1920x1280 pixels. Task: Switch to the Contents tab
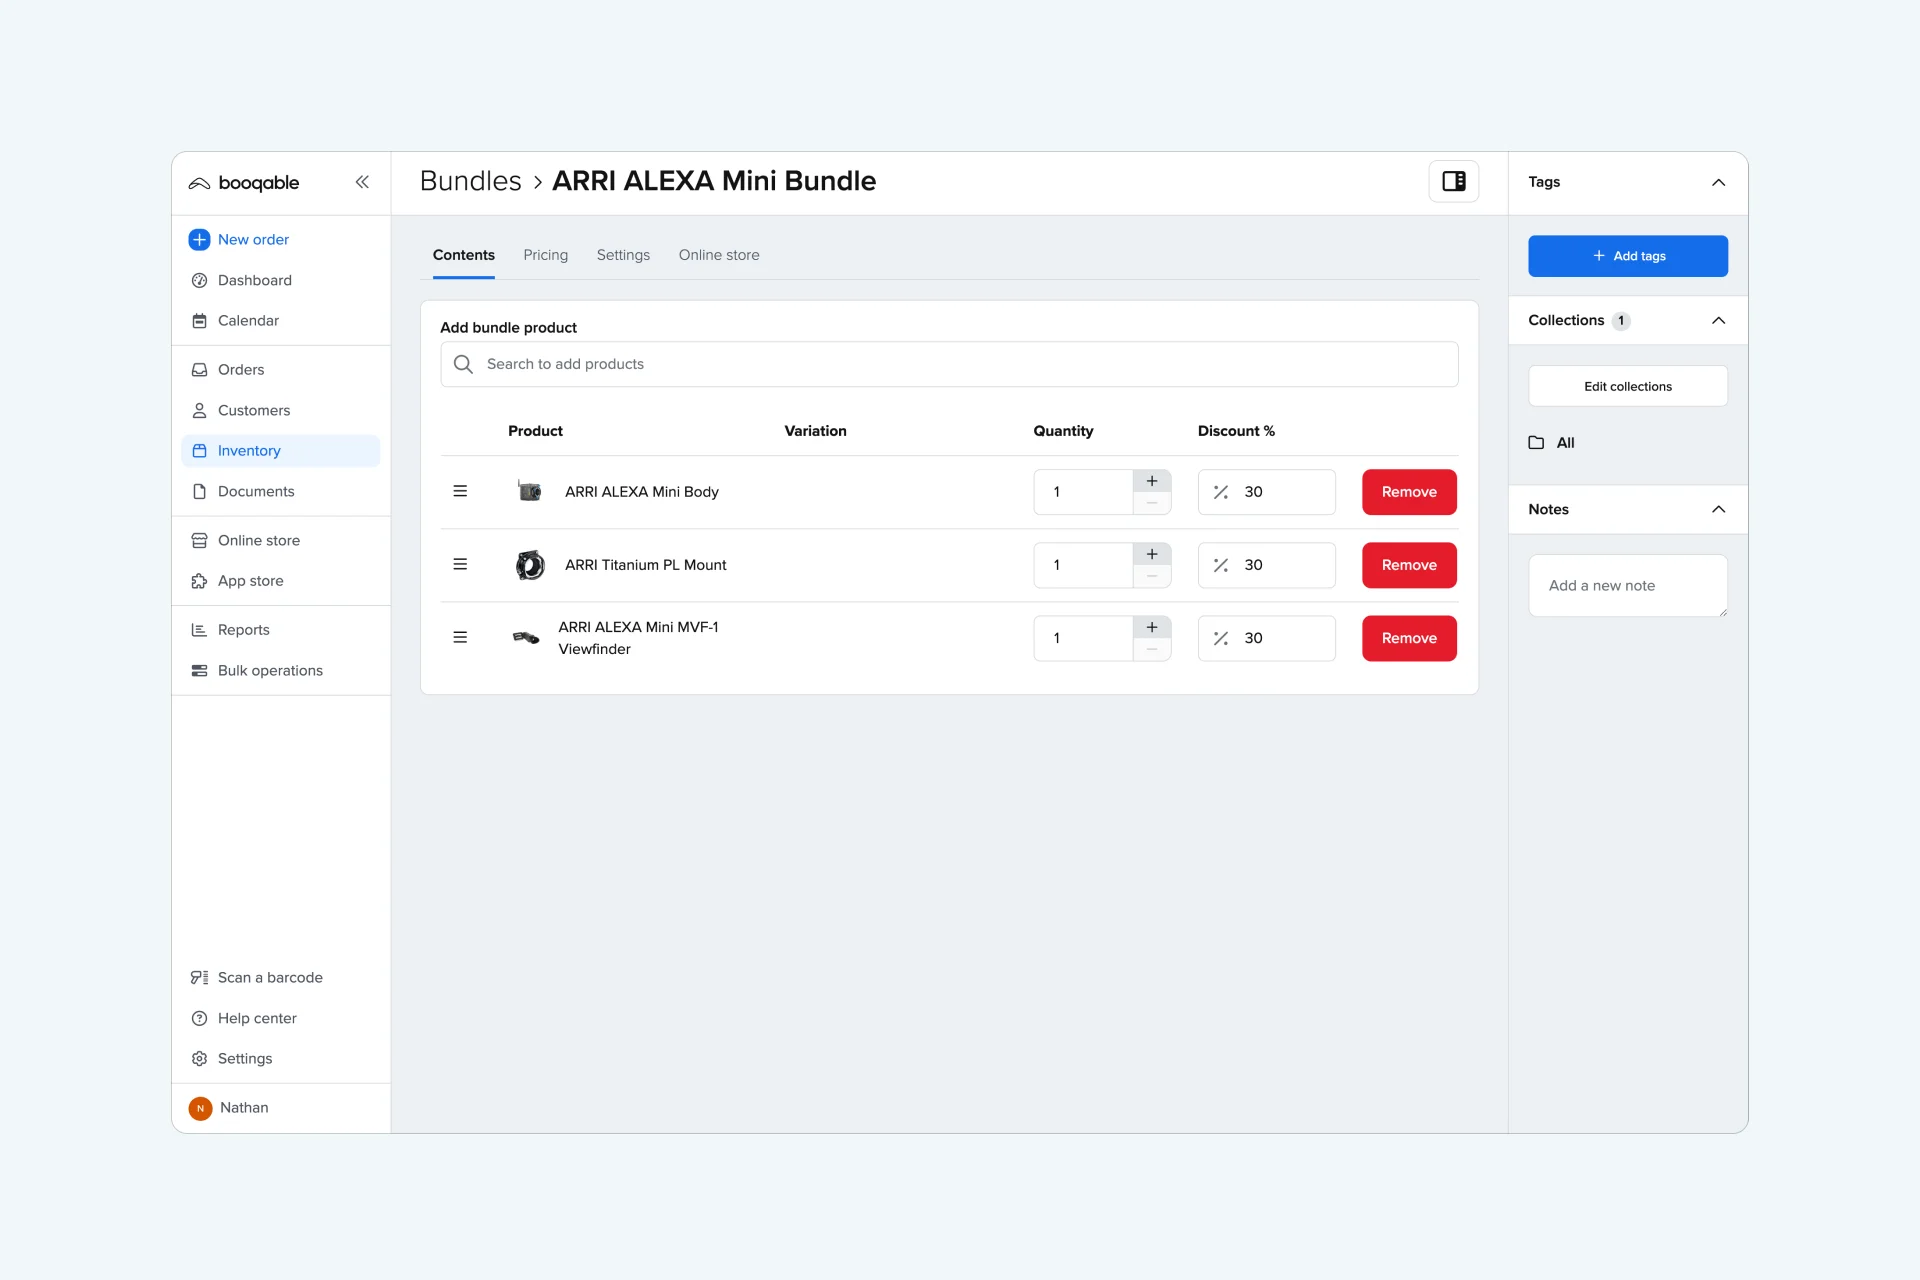coord(463,256)
